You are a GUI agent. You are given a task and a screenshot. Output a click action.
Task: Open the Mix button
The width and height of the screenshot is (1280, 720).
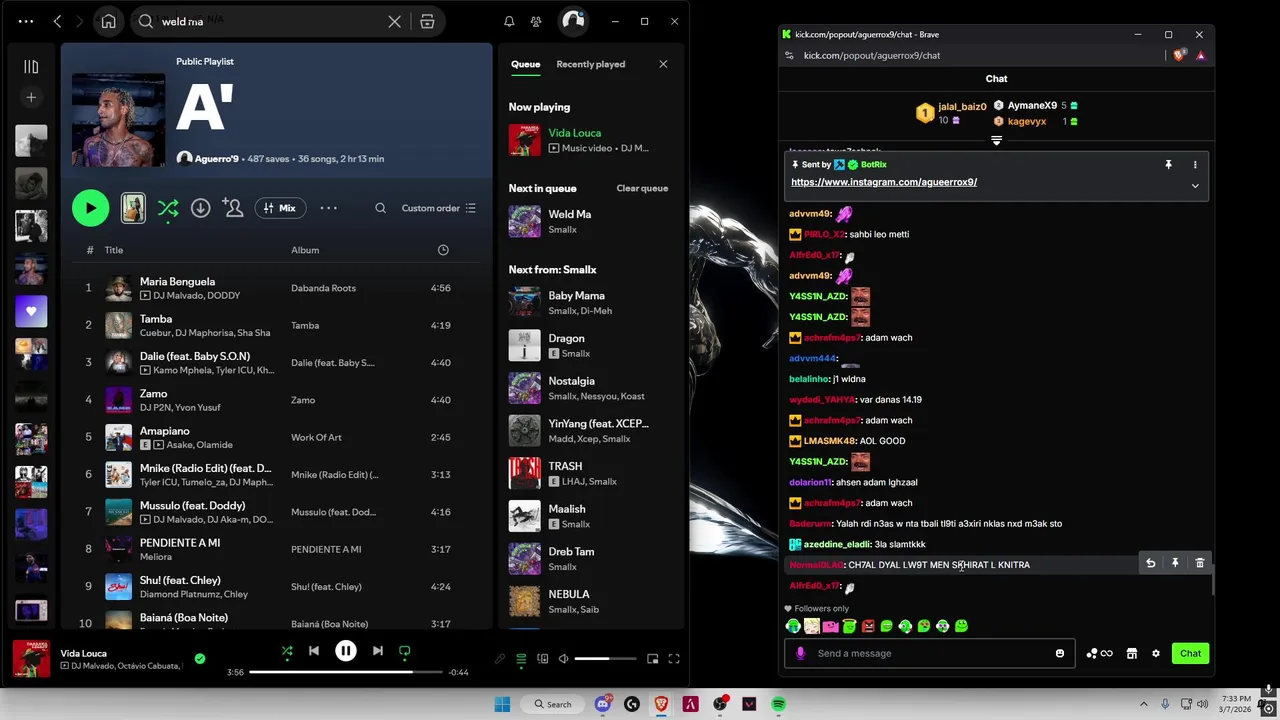280,208
